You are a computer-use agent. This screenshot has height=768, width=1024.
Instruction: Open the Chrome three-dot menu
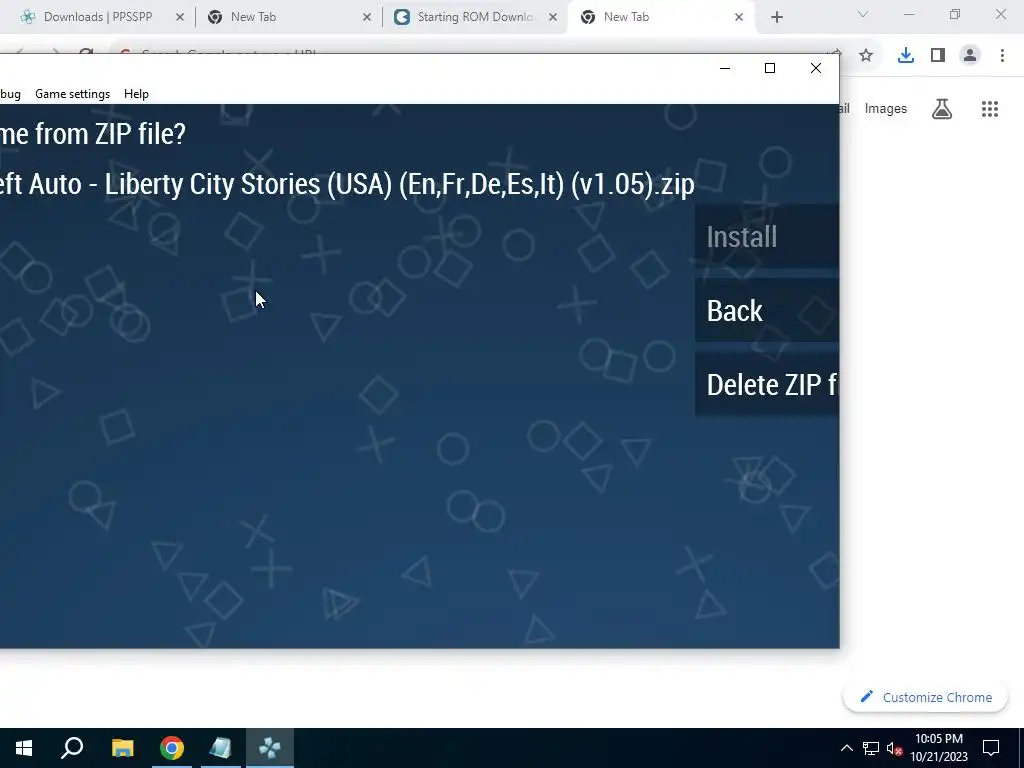[1002, 56]
